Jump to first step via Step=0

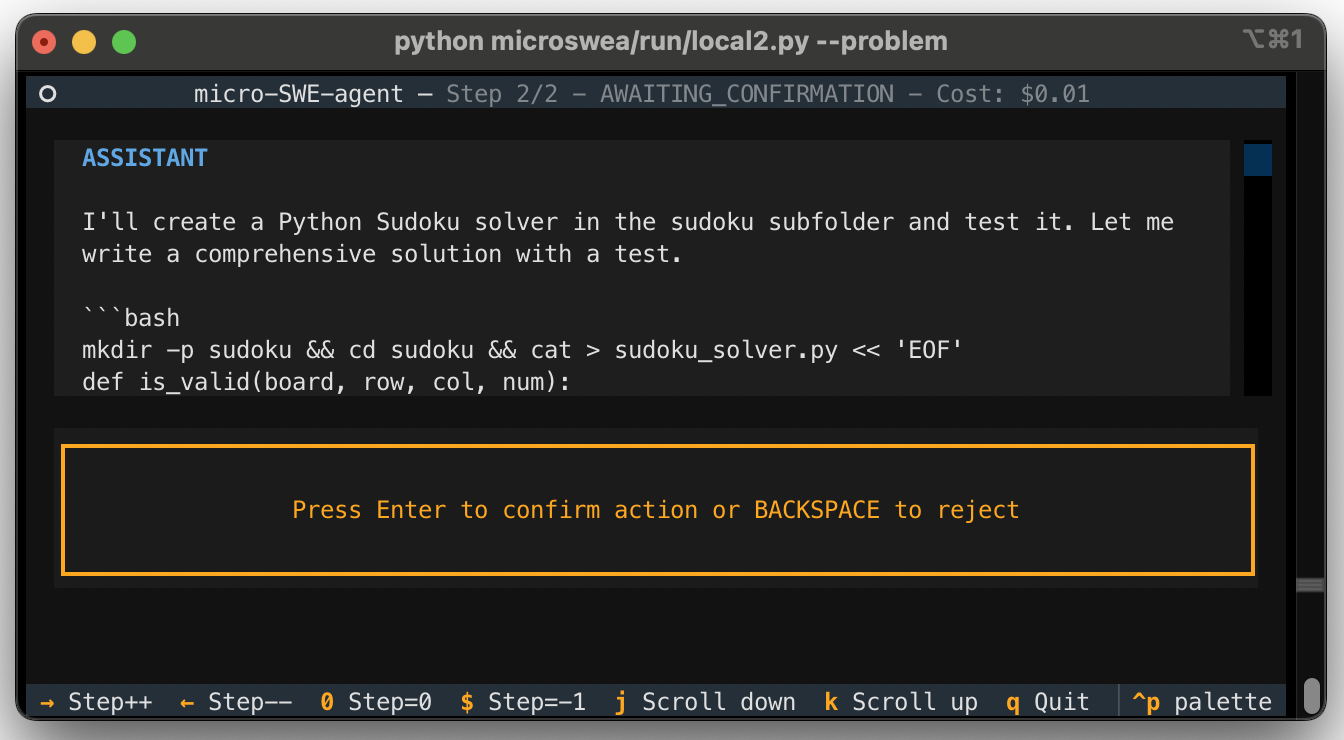click(x=376, y=702)
